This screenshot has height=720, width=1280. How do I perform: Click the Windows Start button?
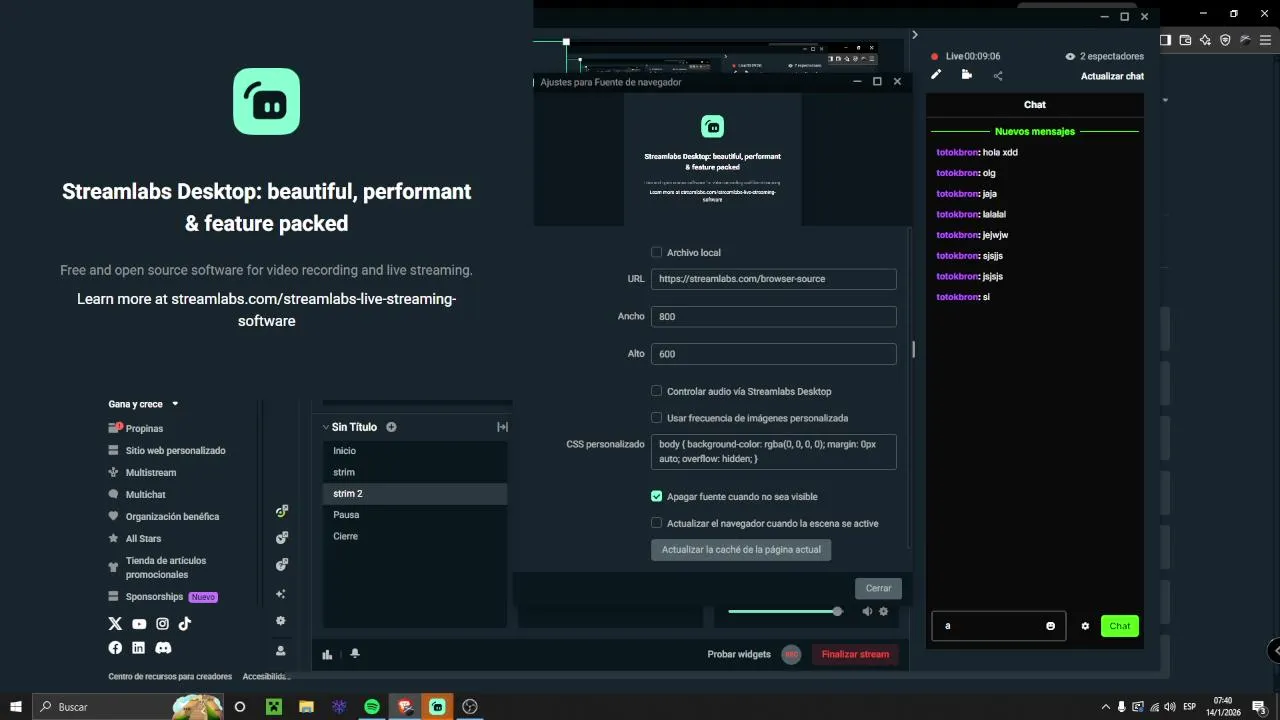pyautogui.click(x=15, y=707)
